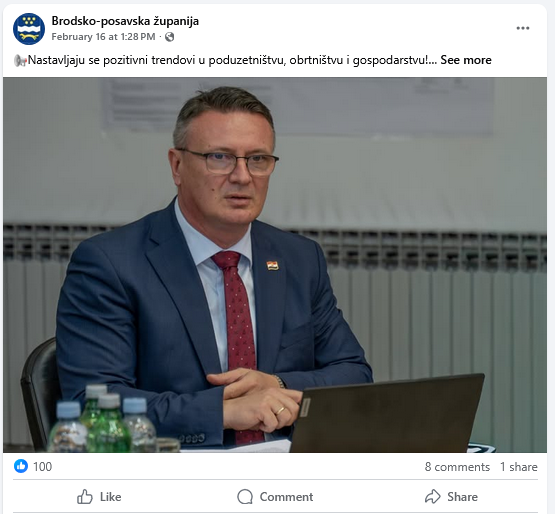Open the Brodsko-posavska županija page name link
This screenshot has height=514, width=555.
click(125, 21)
